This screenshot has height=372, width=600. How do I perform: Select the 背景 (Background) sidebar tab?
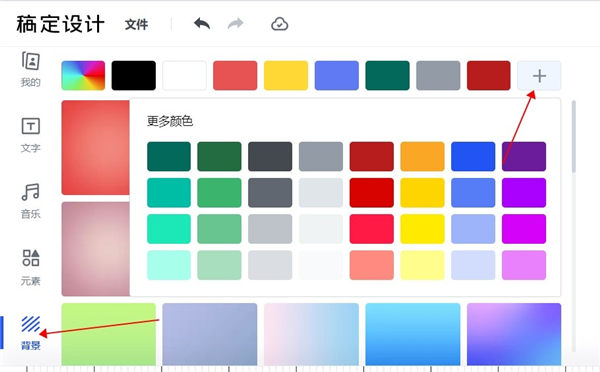(x=31, y=333)
